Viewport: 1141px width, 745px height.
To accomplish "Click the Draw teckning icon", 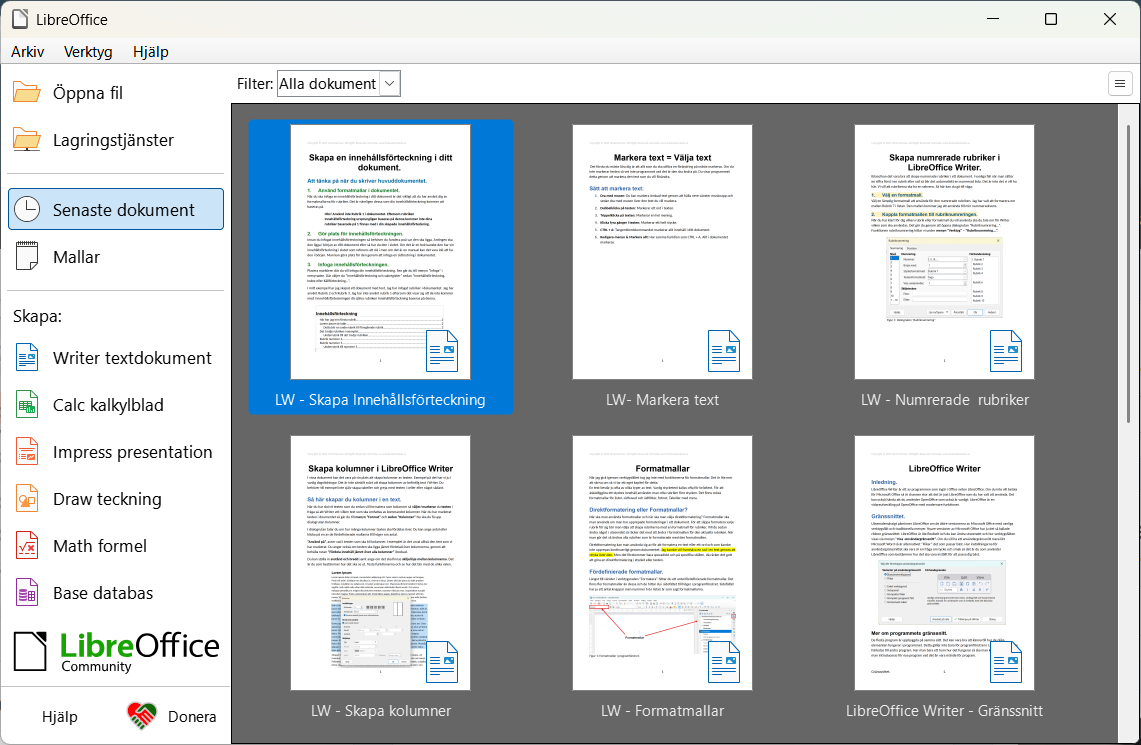I will [x=27, y=499].
